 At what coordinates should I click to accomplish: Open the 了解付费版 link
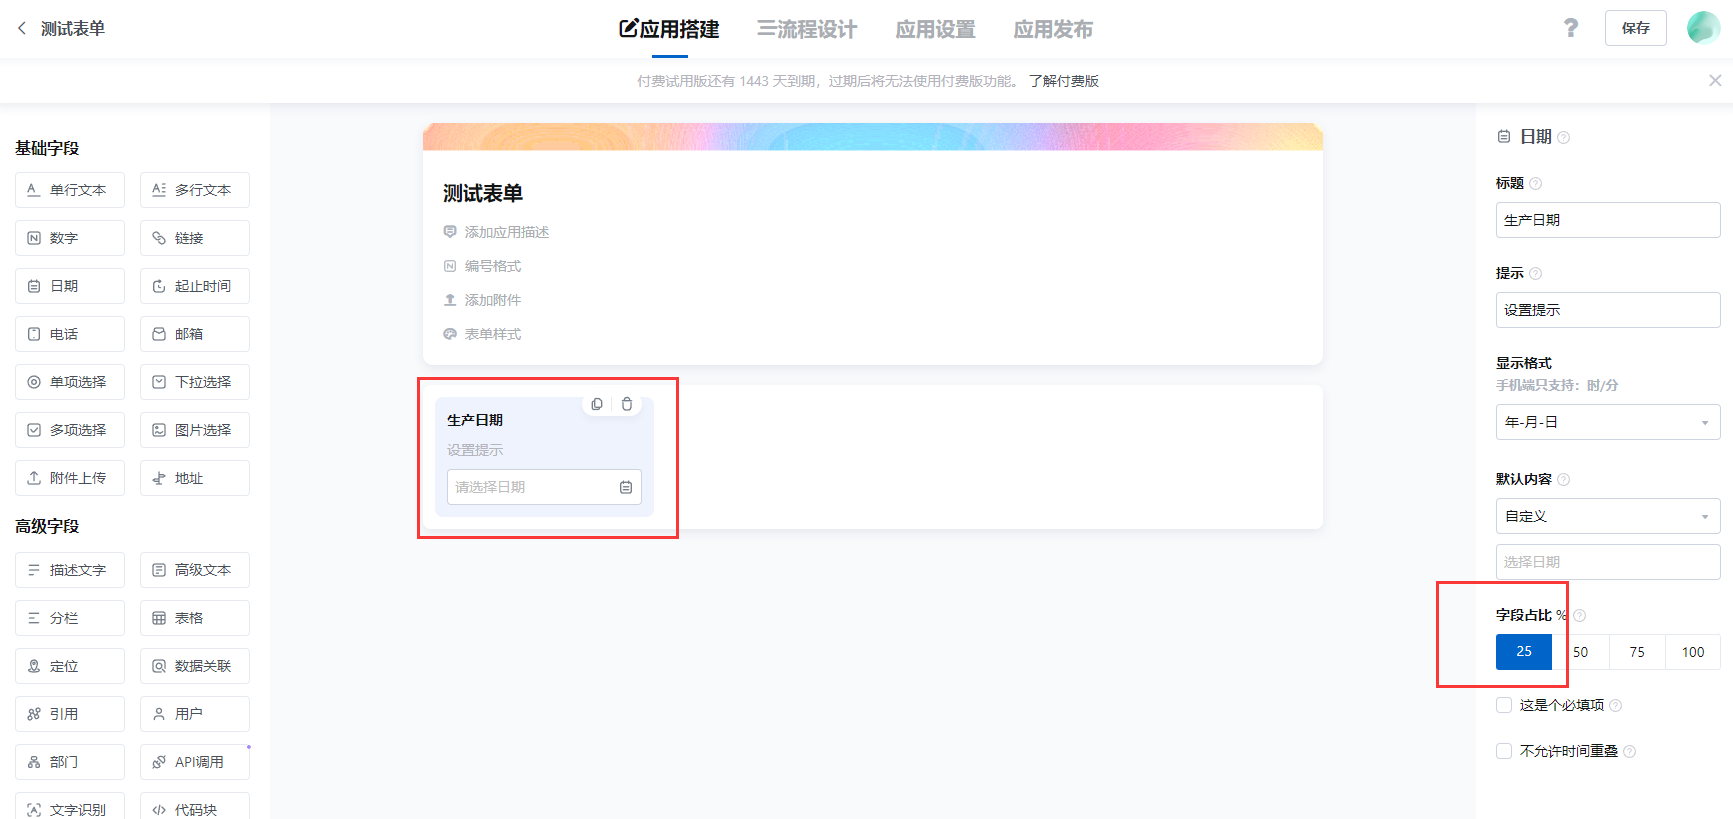(1063, 81)
